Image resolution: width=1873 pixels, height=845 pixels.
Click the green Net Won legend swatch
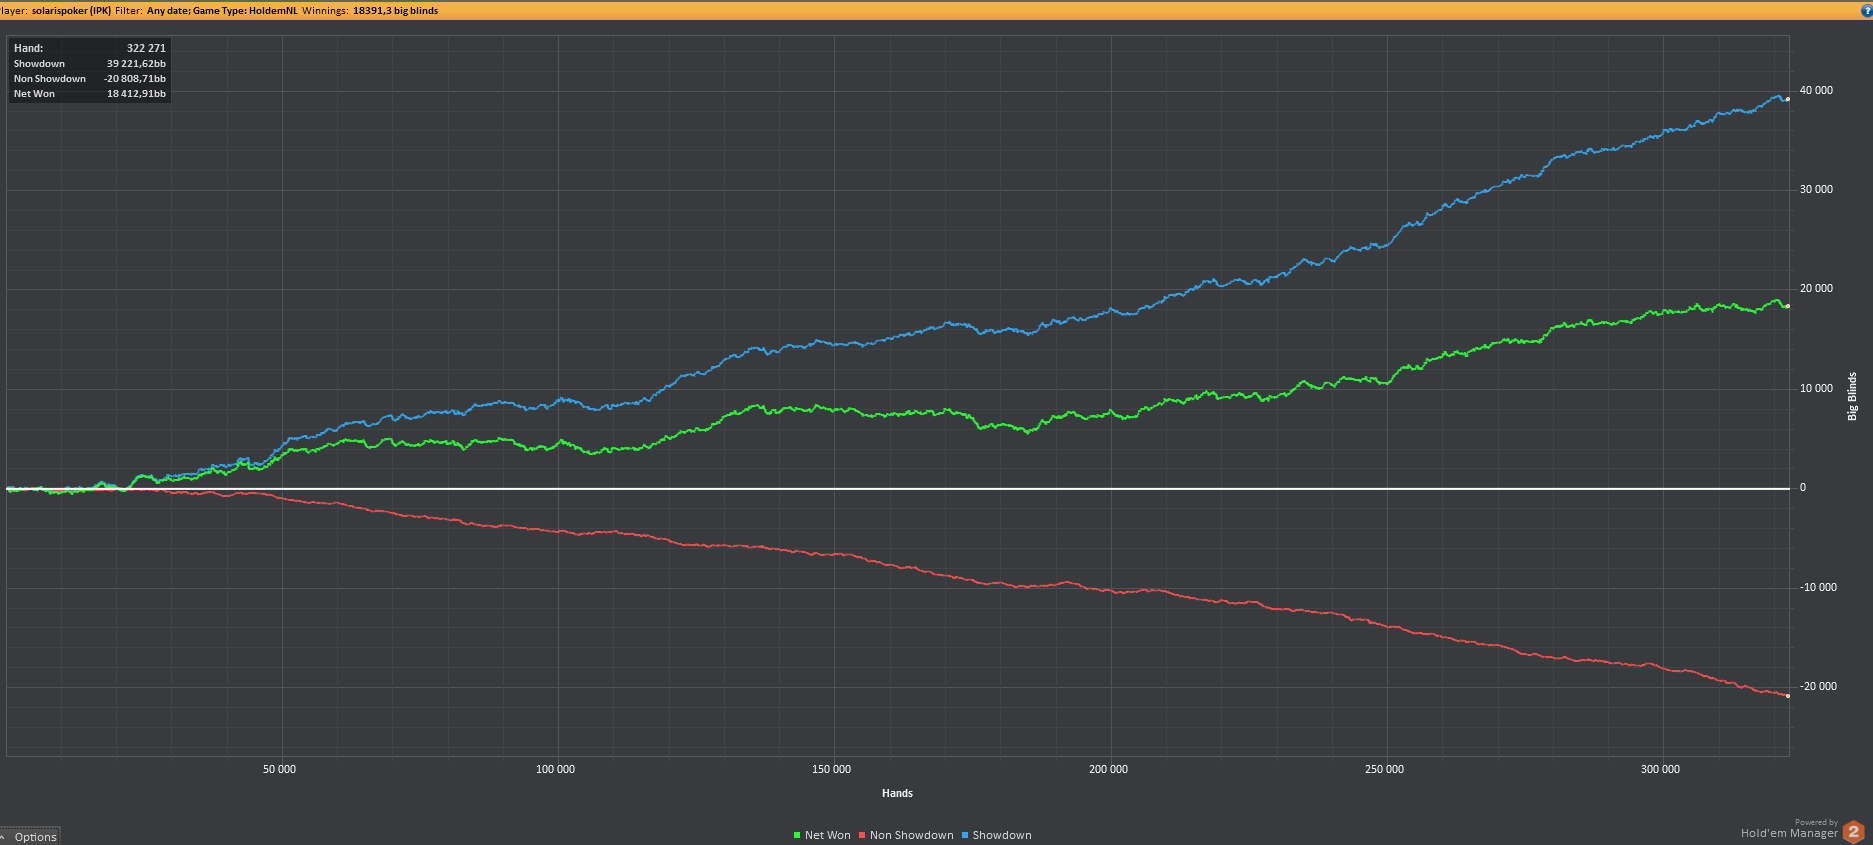point(797,835)
